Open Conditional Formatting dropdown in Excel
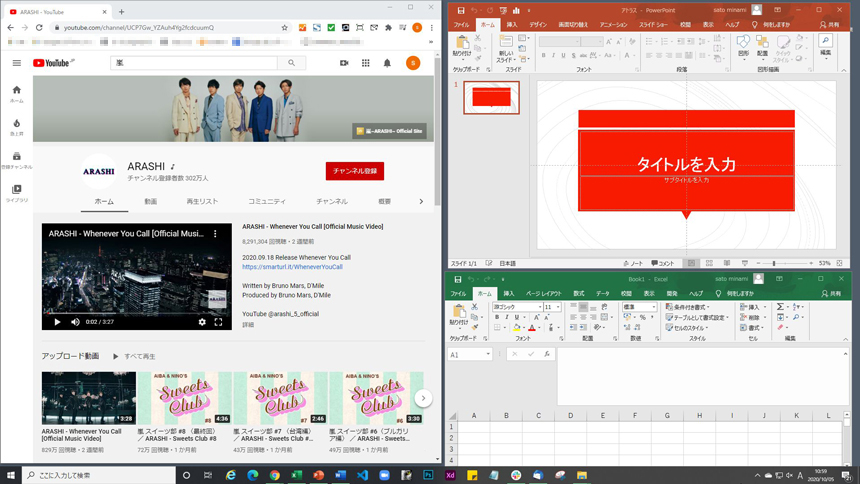This screenshot has height=484, width=860. (x=688, y=307)
